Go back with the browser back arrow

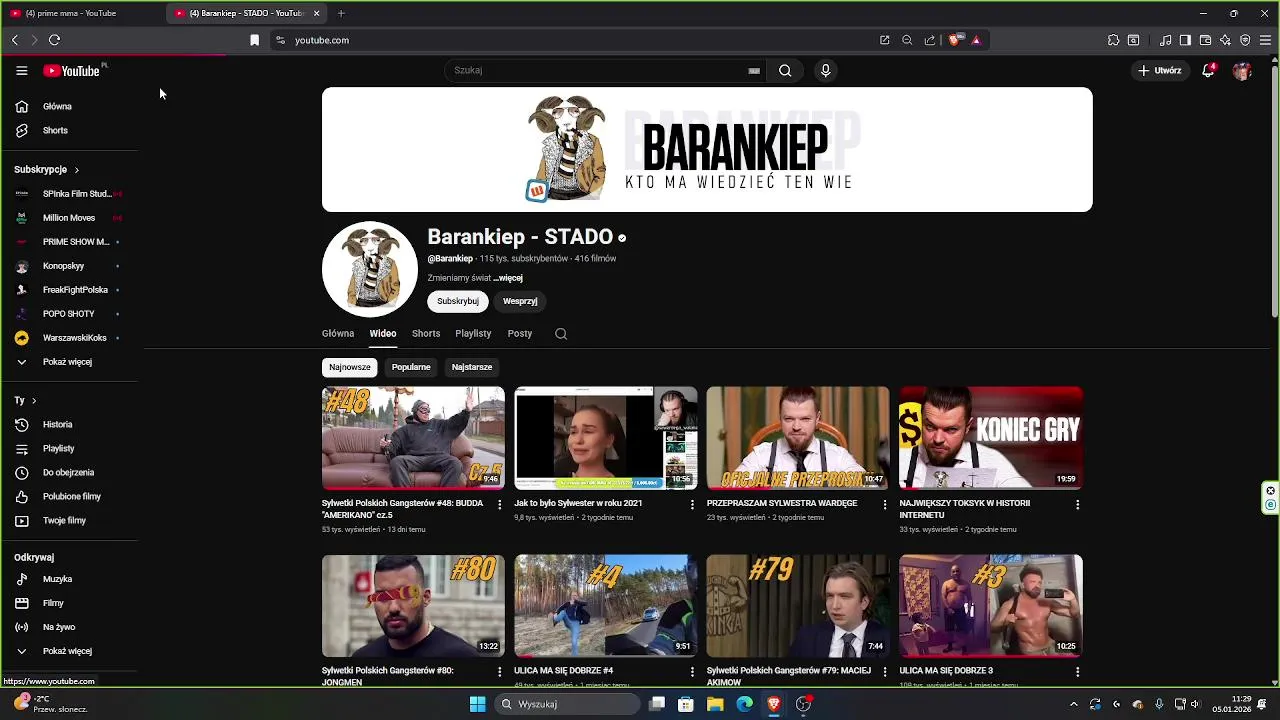(x=14, y=40)
